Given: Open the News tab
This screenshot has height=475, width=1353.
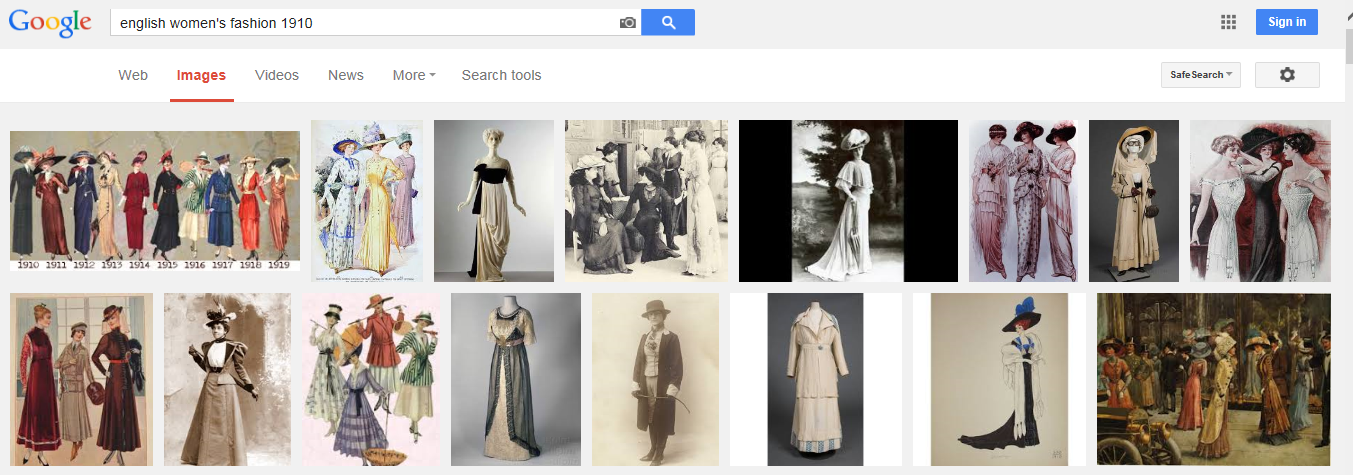Looking at the screenshot, I should click(x=346, y=75).
